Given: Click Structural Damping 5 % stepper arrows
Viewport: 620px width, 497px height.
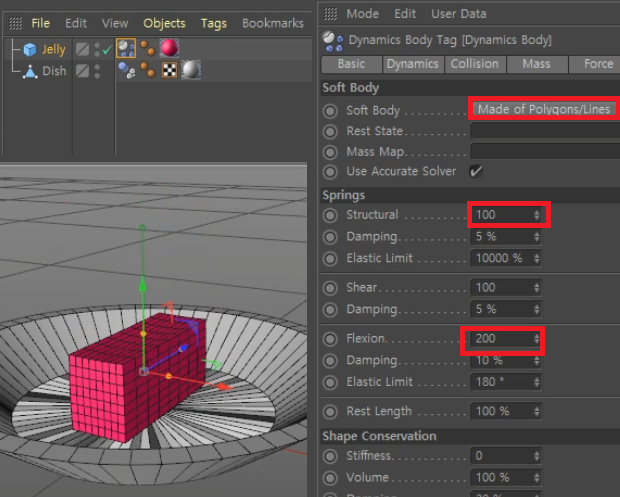Looking at the screenshot, I should (537, 236).
